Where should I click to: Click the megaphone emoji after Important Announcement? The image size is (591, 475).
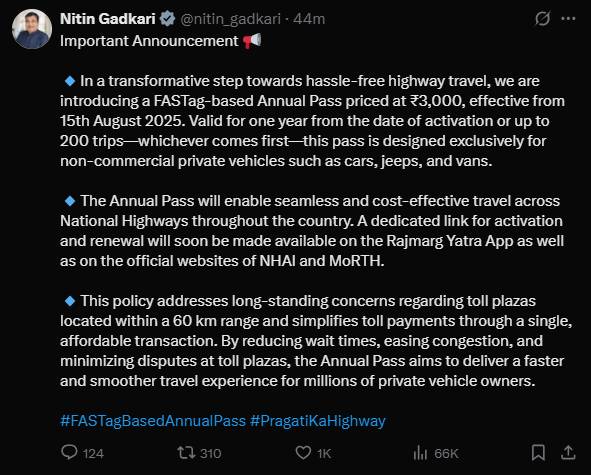click(252, 40)
